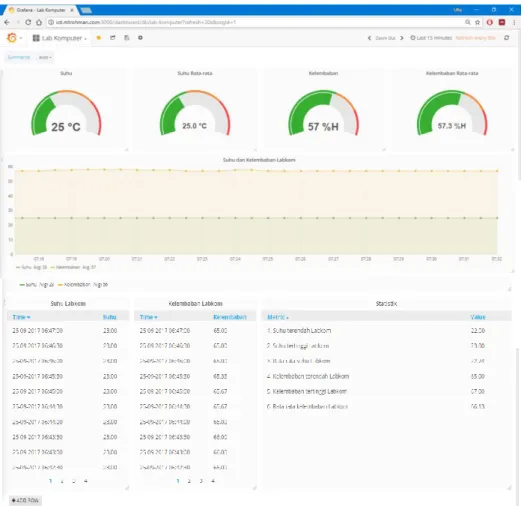Sort Suhu Labkom table by Time
This screenshot has width=524, height=506.
click(21, 317)
